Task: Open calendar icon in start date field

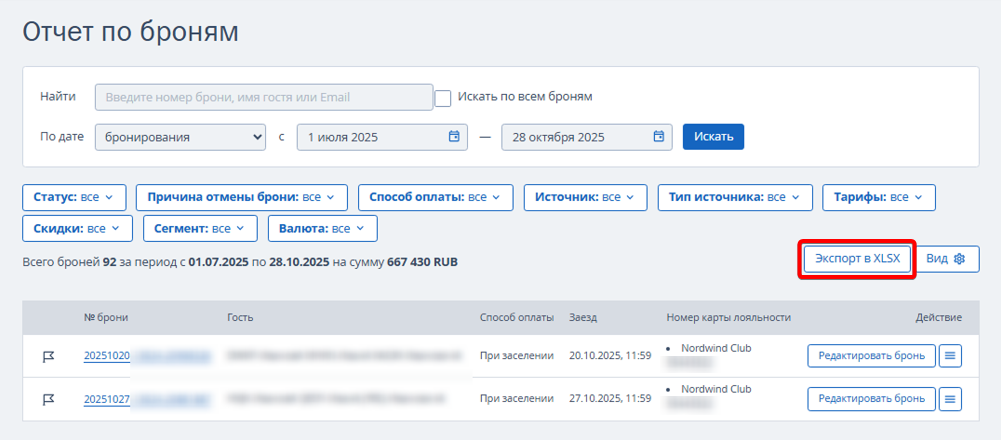Action: [454, 136]
